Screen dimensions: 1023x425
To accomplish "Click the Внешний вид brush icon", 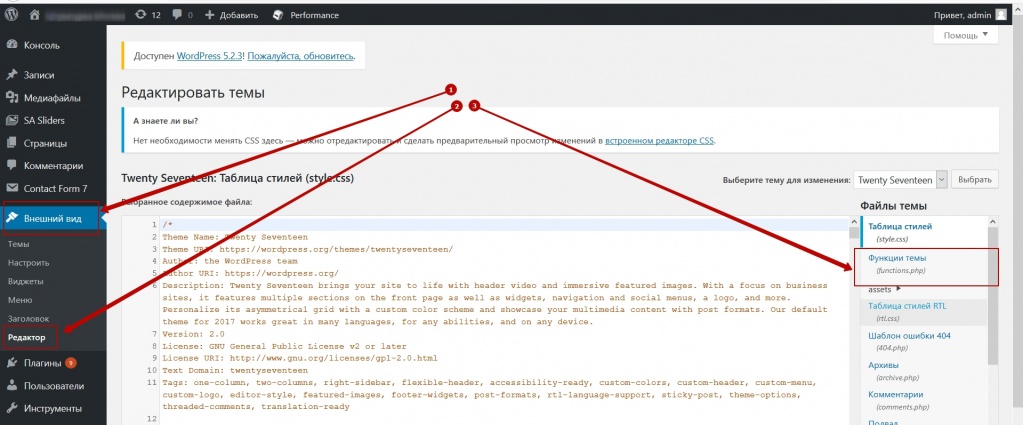I will tap(12, 218).
